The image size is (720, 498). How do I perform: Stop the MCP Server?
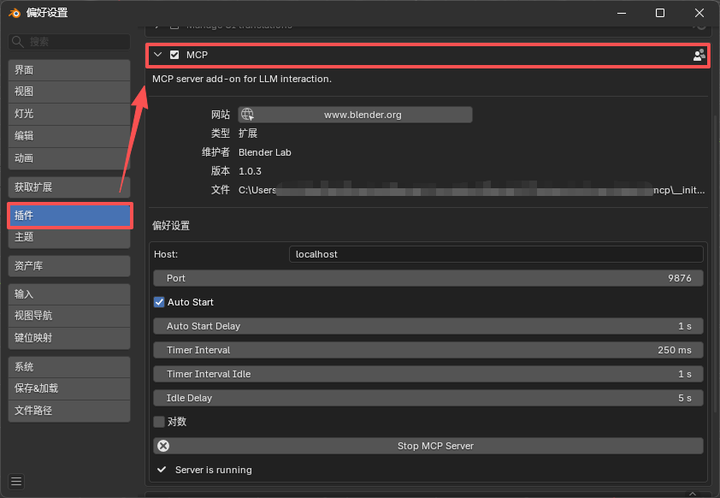click(x=428, y=446)
